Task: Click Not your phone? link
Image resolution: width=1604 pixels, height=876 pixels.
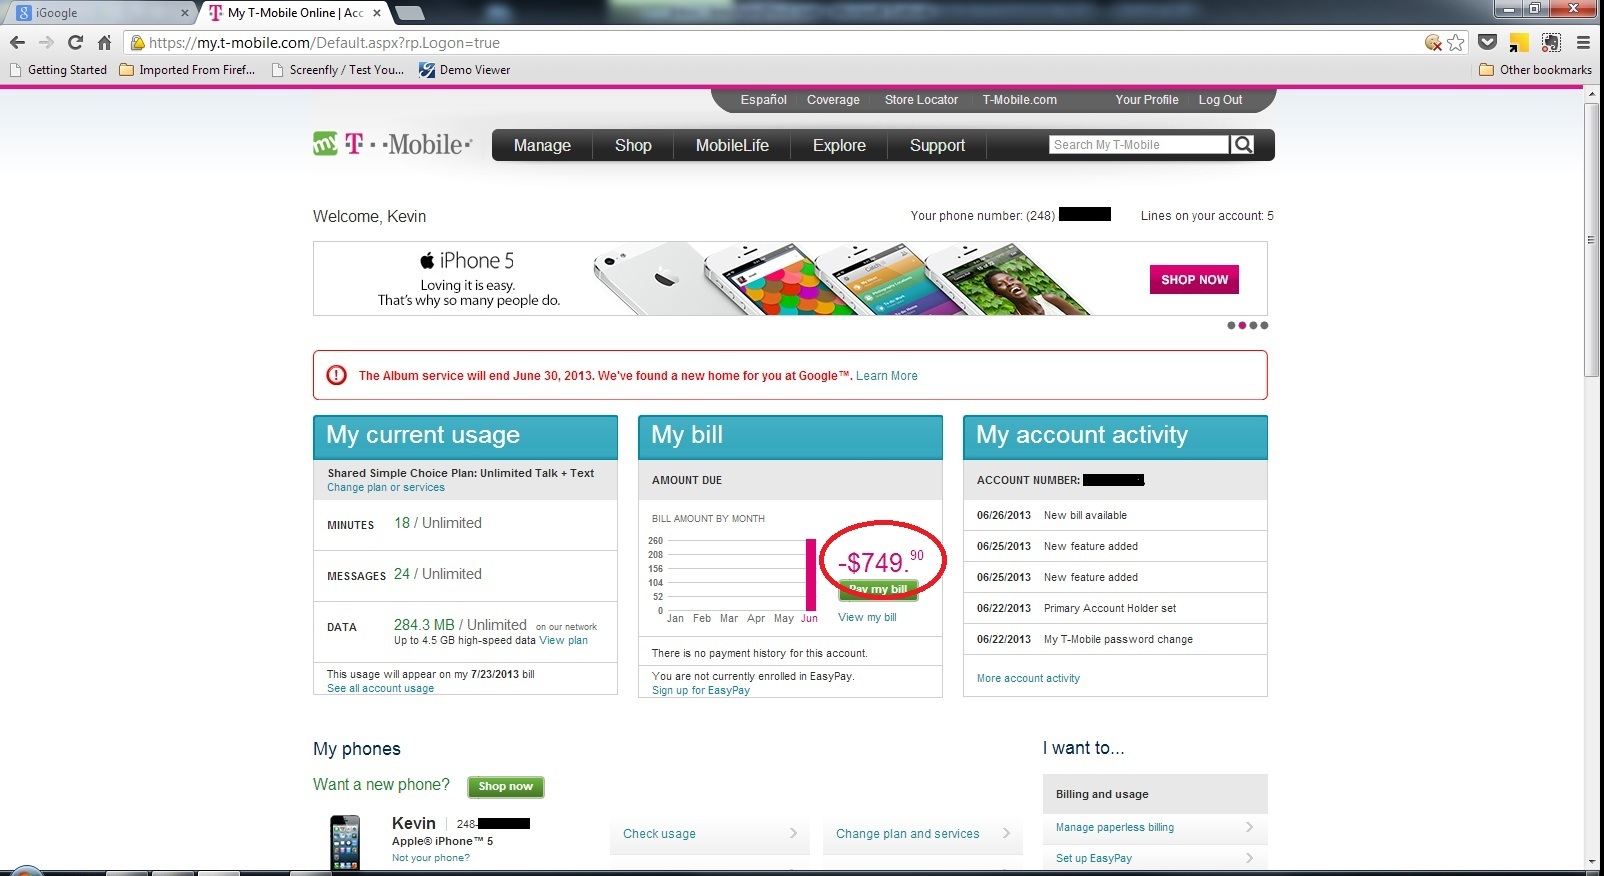Action: (430, 858)
